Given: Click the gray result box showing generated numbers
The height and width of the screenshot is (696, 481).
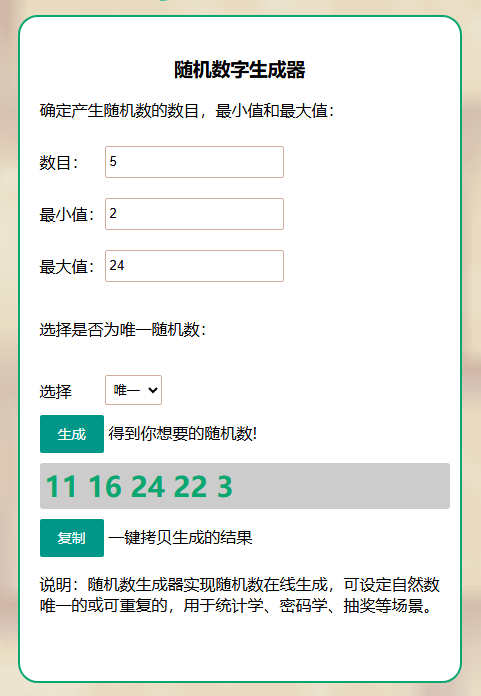Looking at the screenshot, I should tap(245, 486).
